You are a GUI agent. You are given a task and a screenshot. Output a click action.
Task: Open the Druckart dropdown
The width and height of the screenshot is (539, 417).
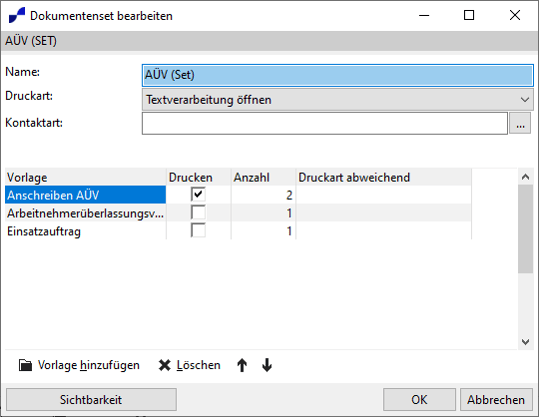338,100
